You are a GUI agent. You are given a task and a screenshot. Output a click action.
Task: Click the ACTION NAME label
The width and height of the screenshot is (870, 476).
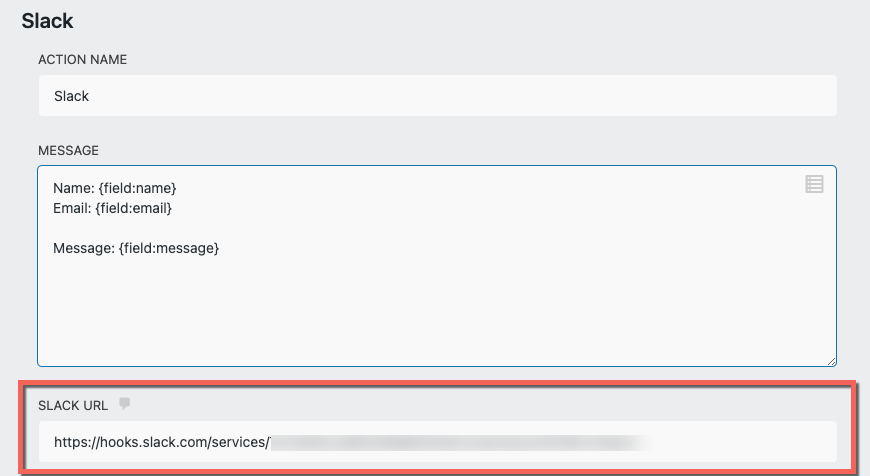[x=82, y=60]
